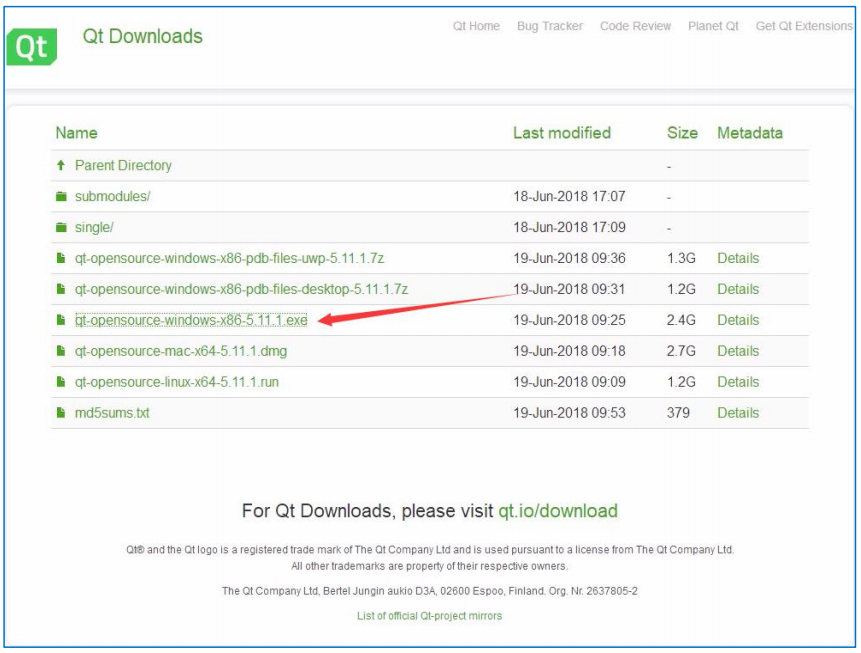Viewport: 861px width, 653px height.
Task: Click the Qt Downloads page title
Action: point(143,36)
